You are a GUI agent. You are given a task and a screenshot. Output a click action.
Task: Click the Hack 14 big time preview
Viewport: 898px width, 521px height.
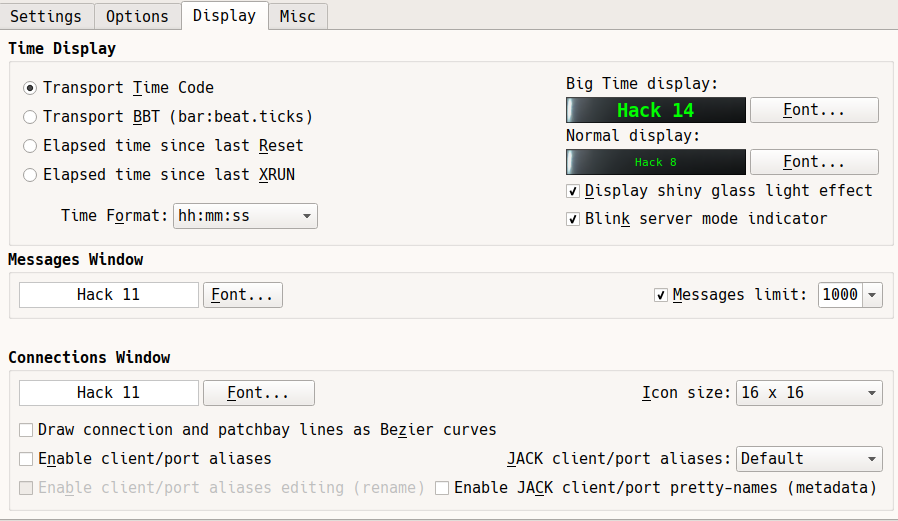(x=656, y=110)
